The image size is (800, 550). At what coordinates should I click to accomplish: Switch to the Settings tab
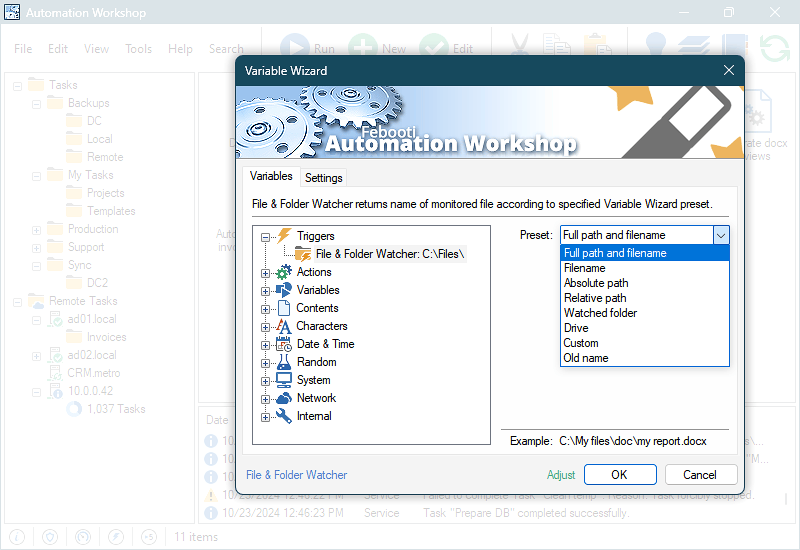point(323,178)
